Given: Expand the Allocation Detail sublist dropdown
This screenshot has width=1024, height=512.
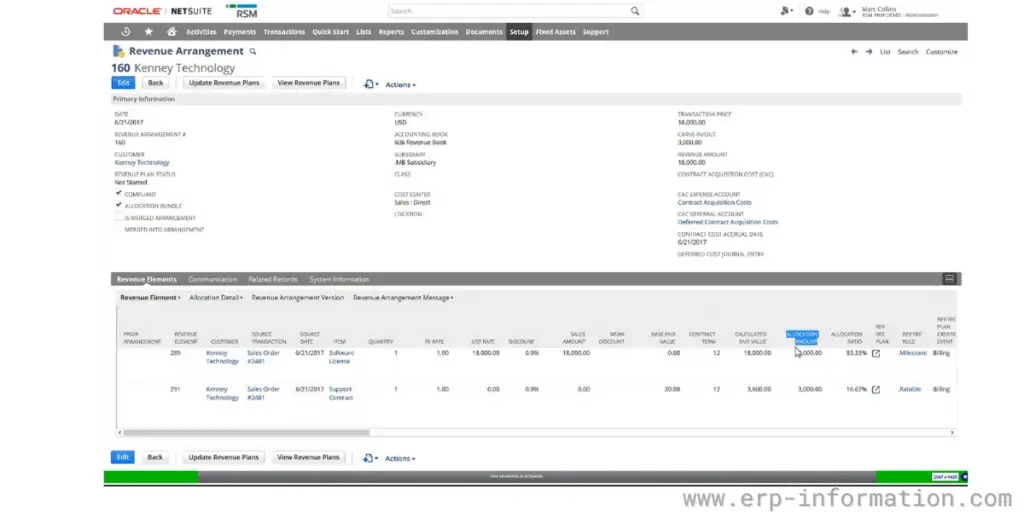Looking at the screenshot, I should (x=216, y=297).
